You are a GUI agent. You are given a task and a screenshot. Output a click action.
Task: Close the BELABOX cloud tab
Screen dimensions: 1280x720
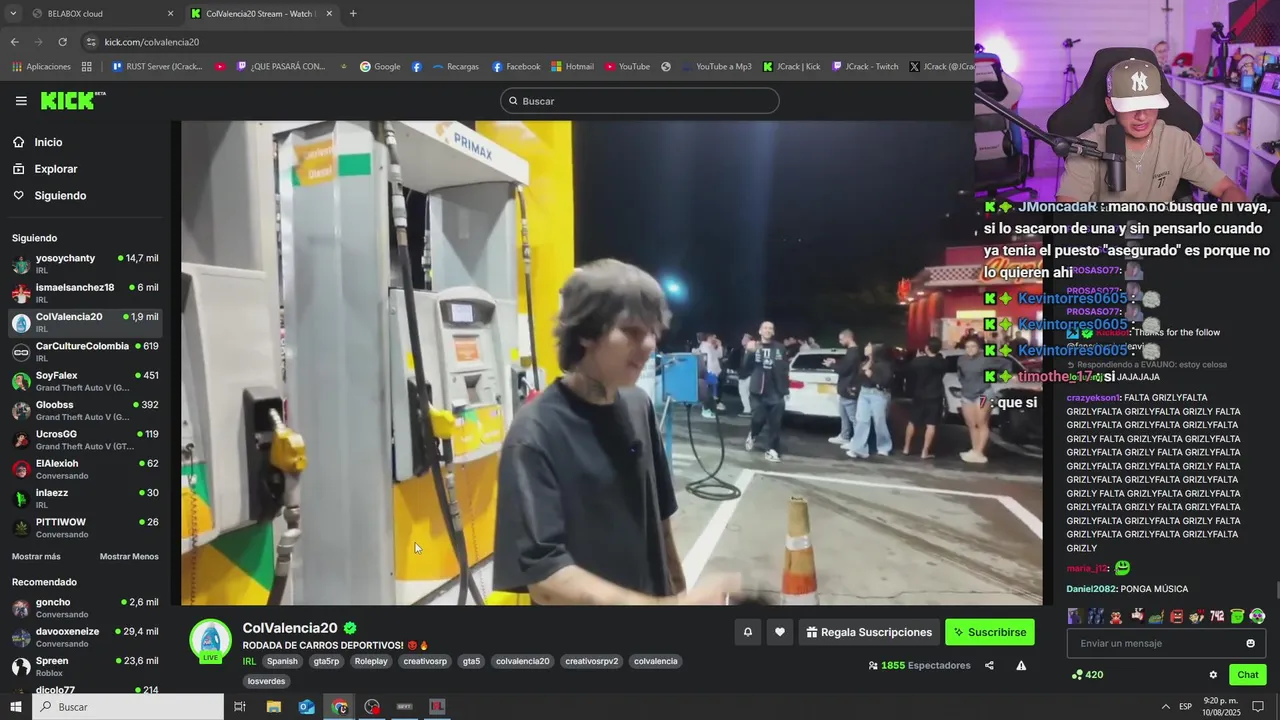pyautogui.click(x=170, y=13)
